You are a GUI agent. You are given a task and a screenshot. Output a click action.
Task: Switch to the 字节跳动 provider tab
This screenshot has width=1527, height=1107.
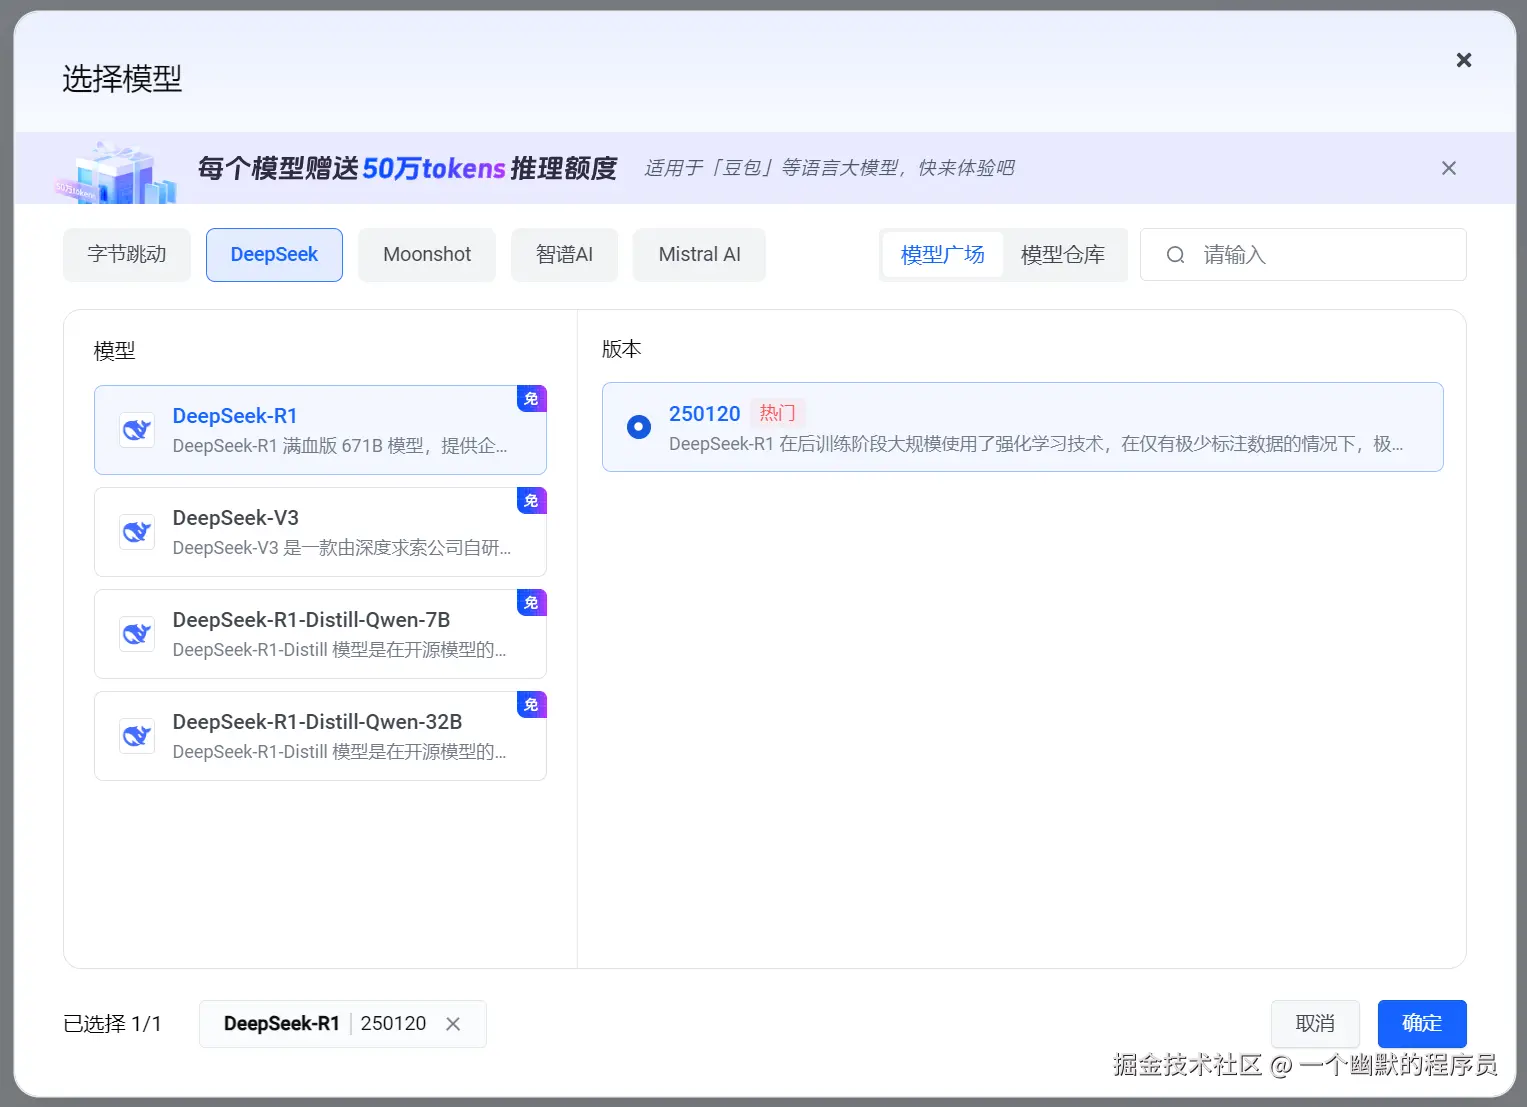click(127, 255)
